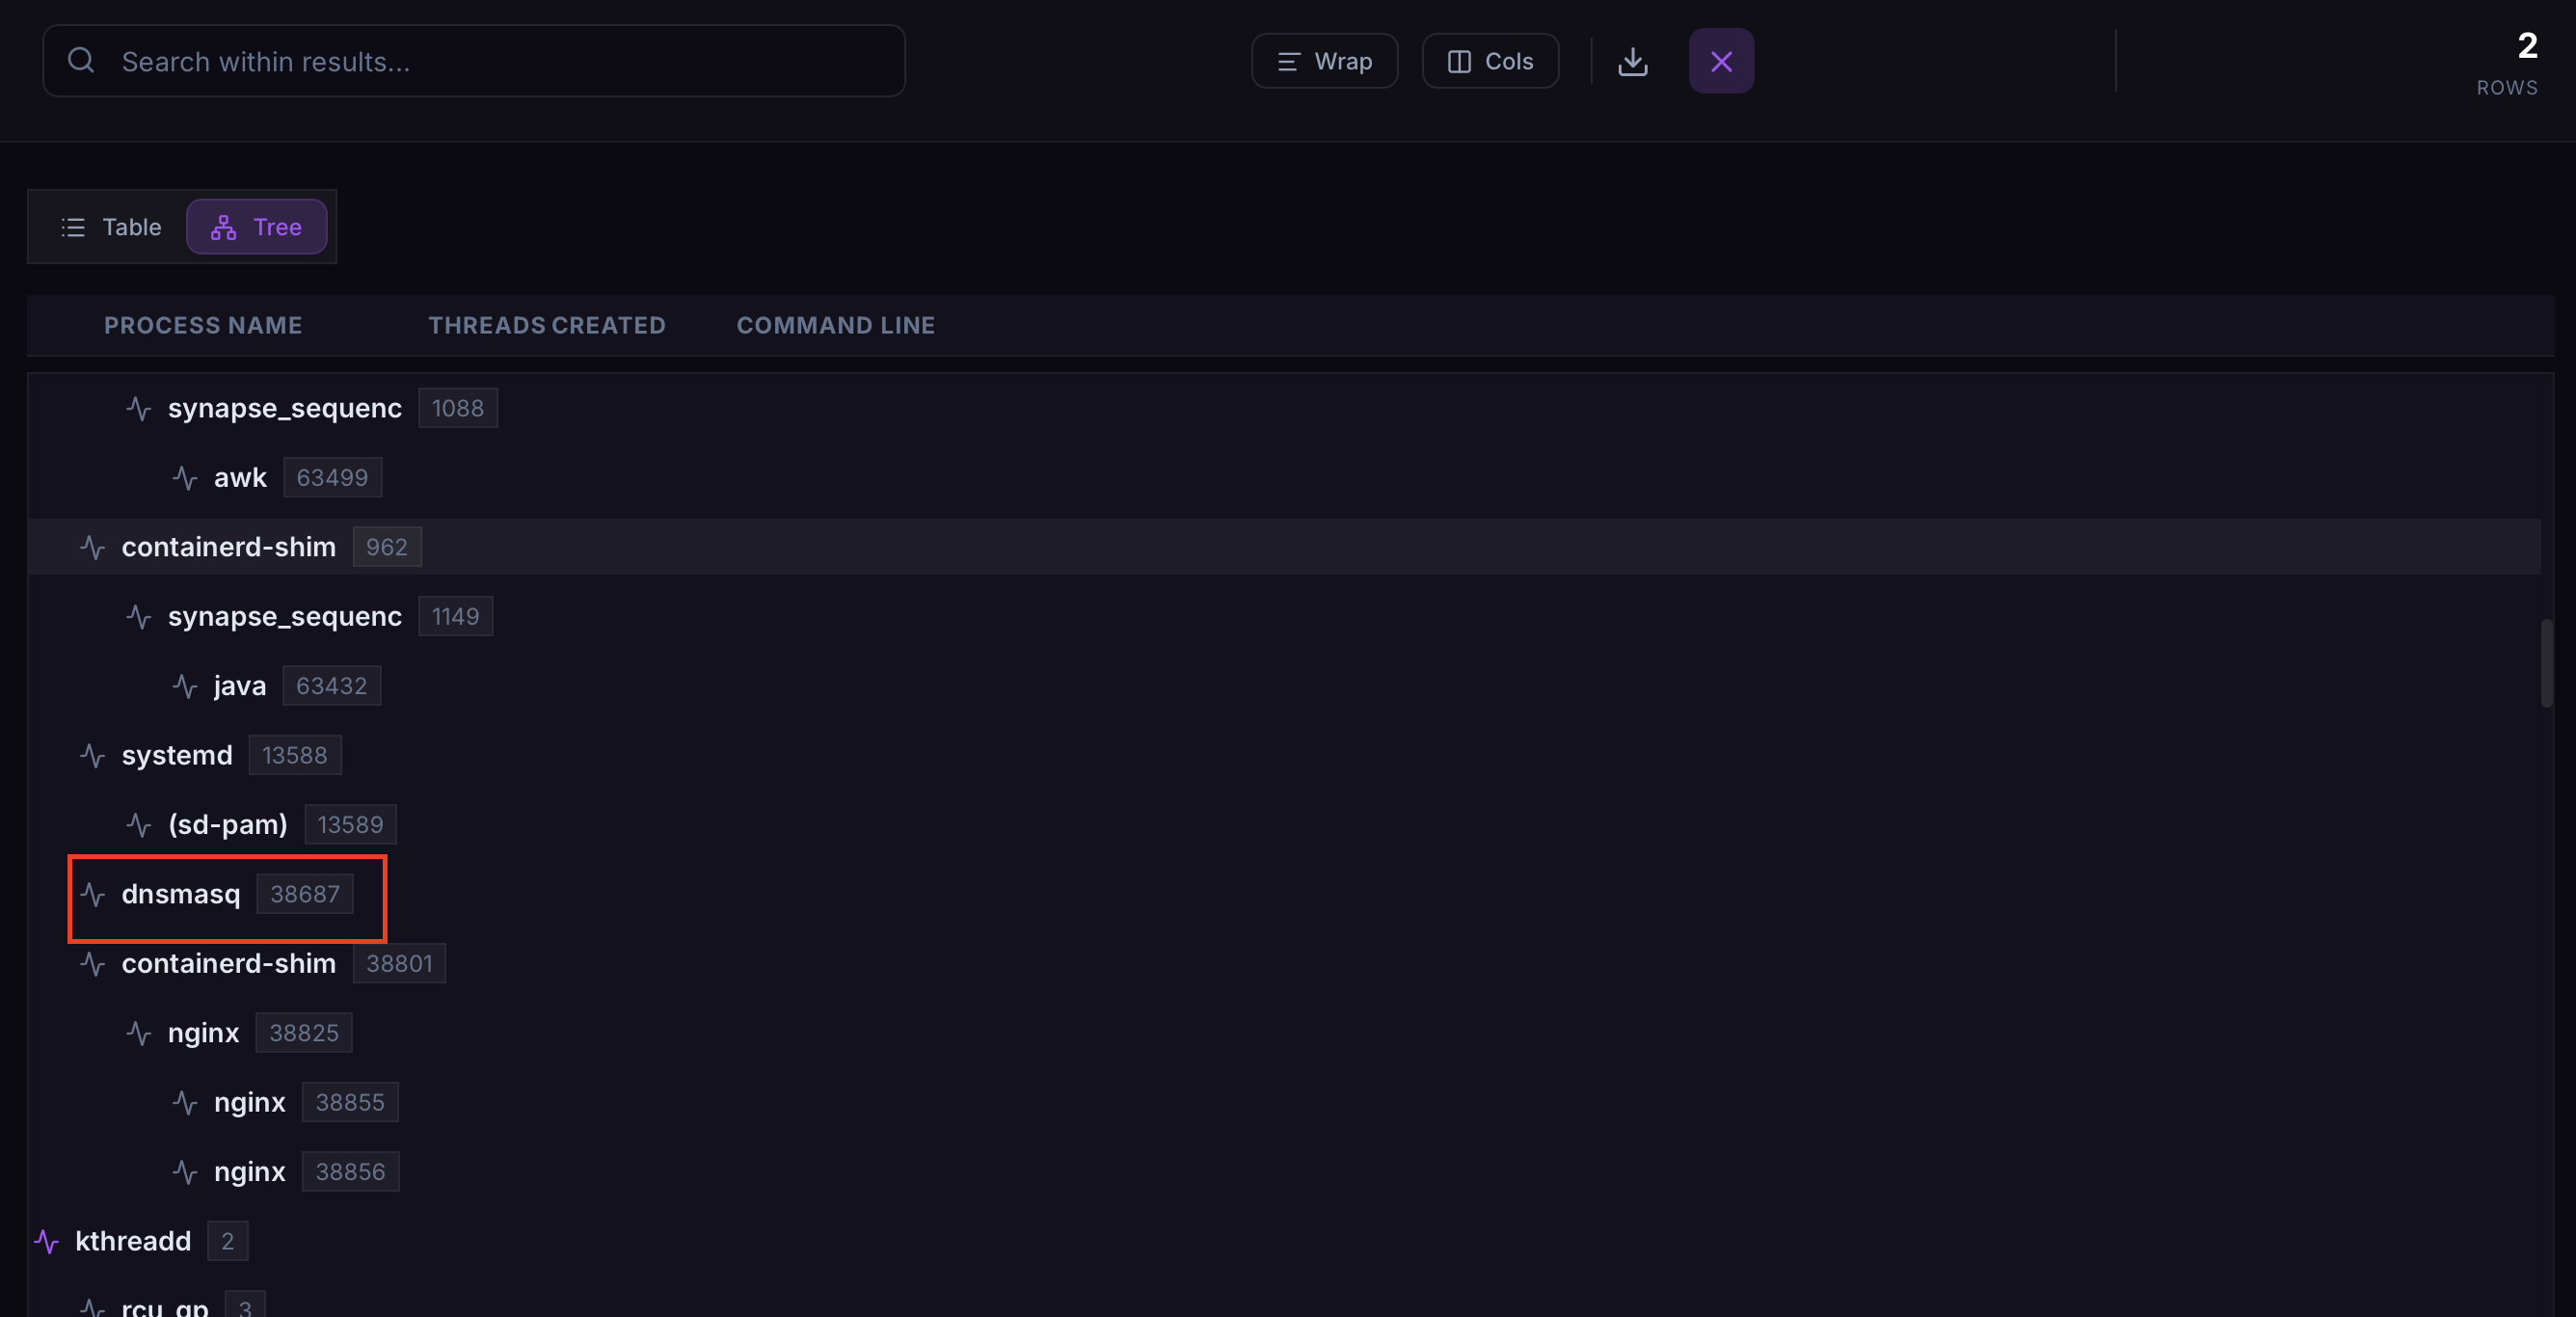
Task: Click the pulse icon beside java
Action: coord(185,686)
